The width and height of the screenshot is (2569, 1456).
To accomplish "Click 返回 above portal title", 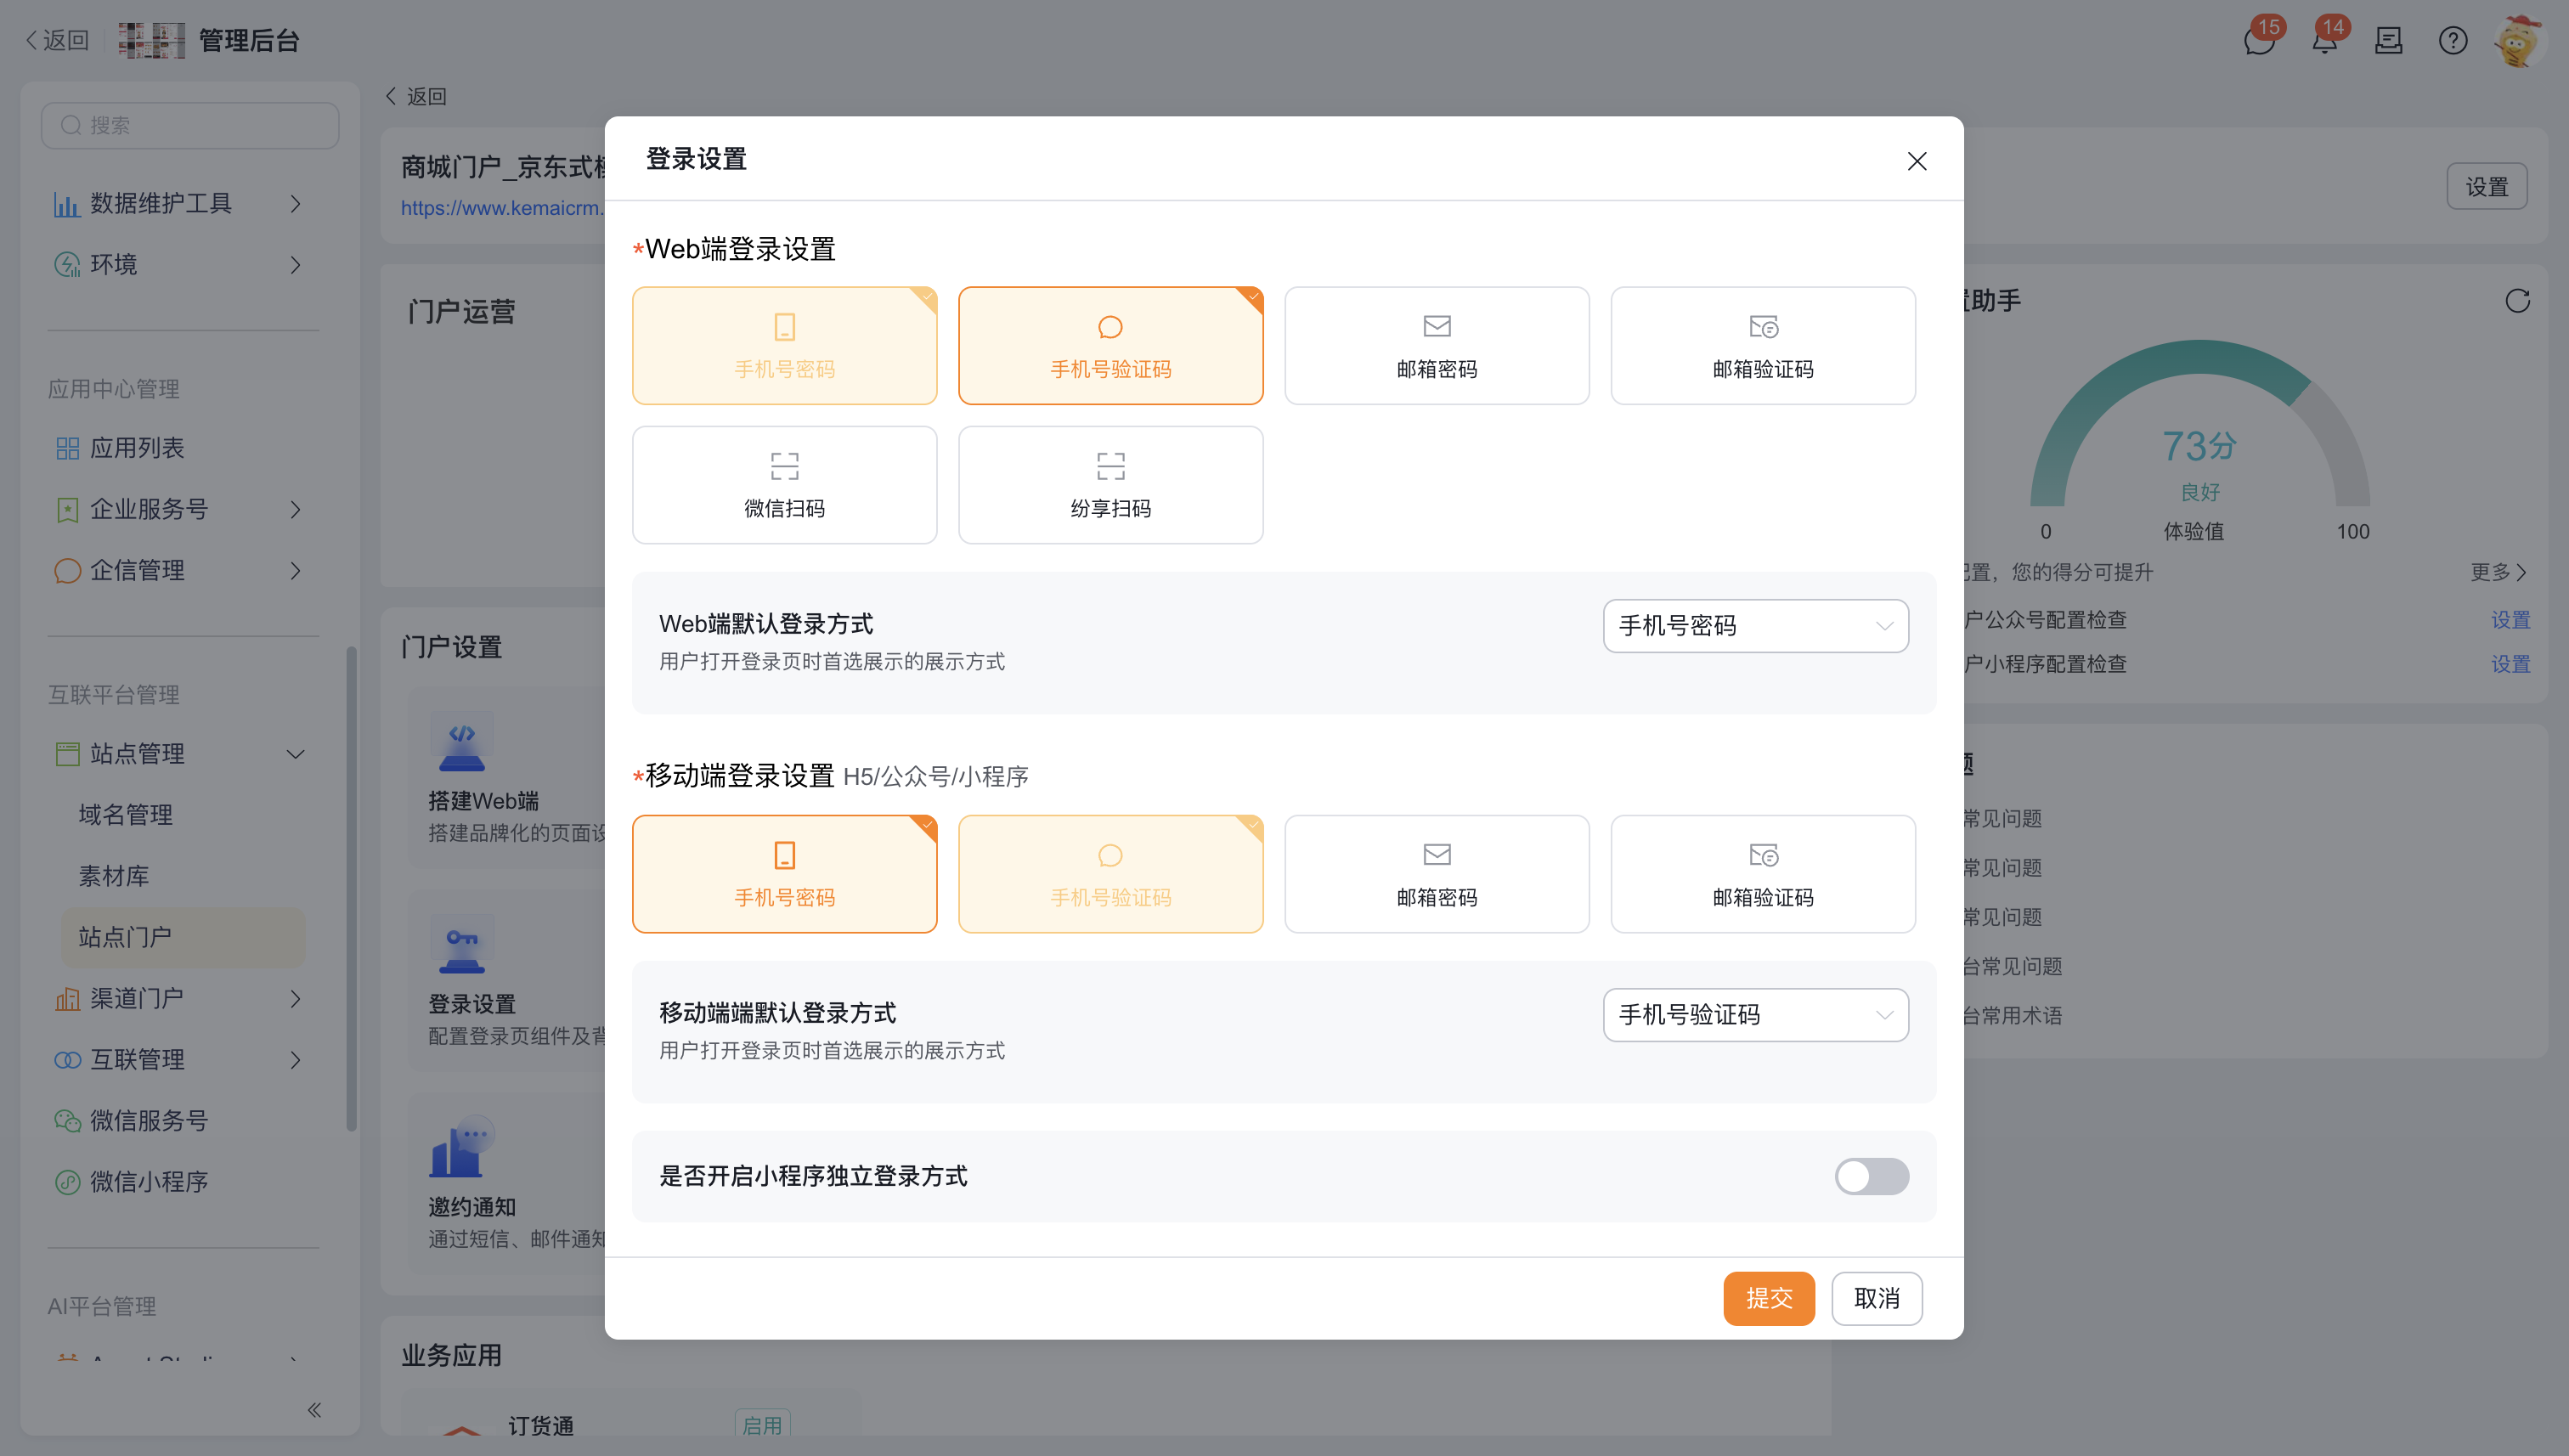I will pos(416,97).
